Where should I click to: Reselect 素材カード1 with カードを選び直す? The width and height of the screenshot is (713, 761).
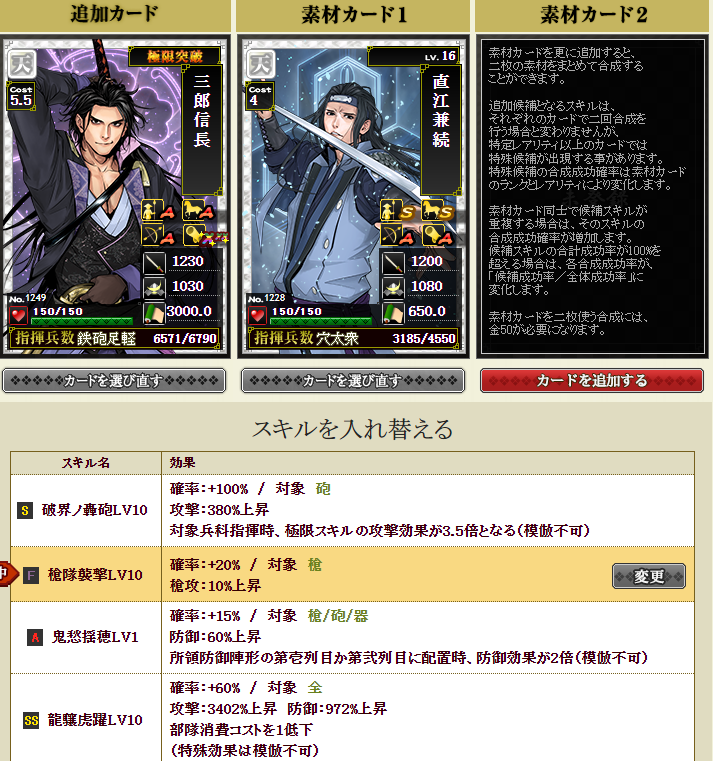(x=353, y=380)
